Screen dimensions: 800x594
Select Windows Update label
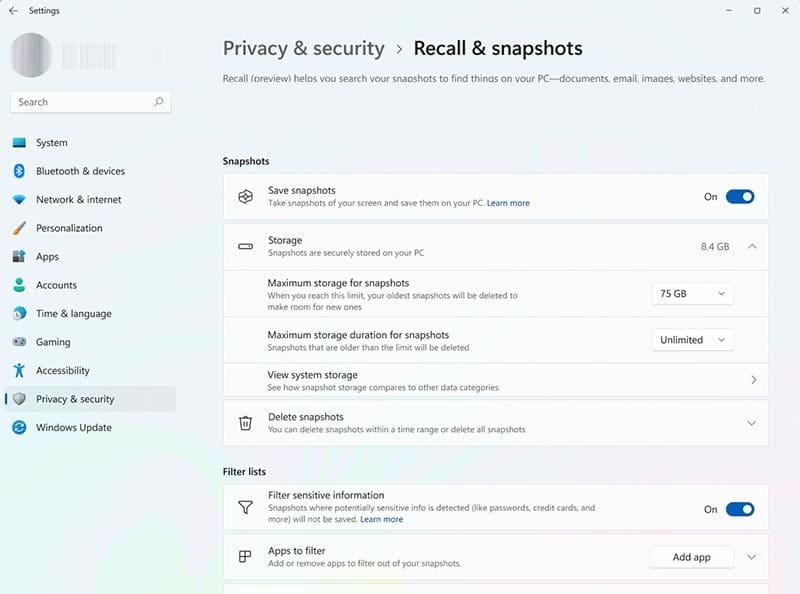73,428
